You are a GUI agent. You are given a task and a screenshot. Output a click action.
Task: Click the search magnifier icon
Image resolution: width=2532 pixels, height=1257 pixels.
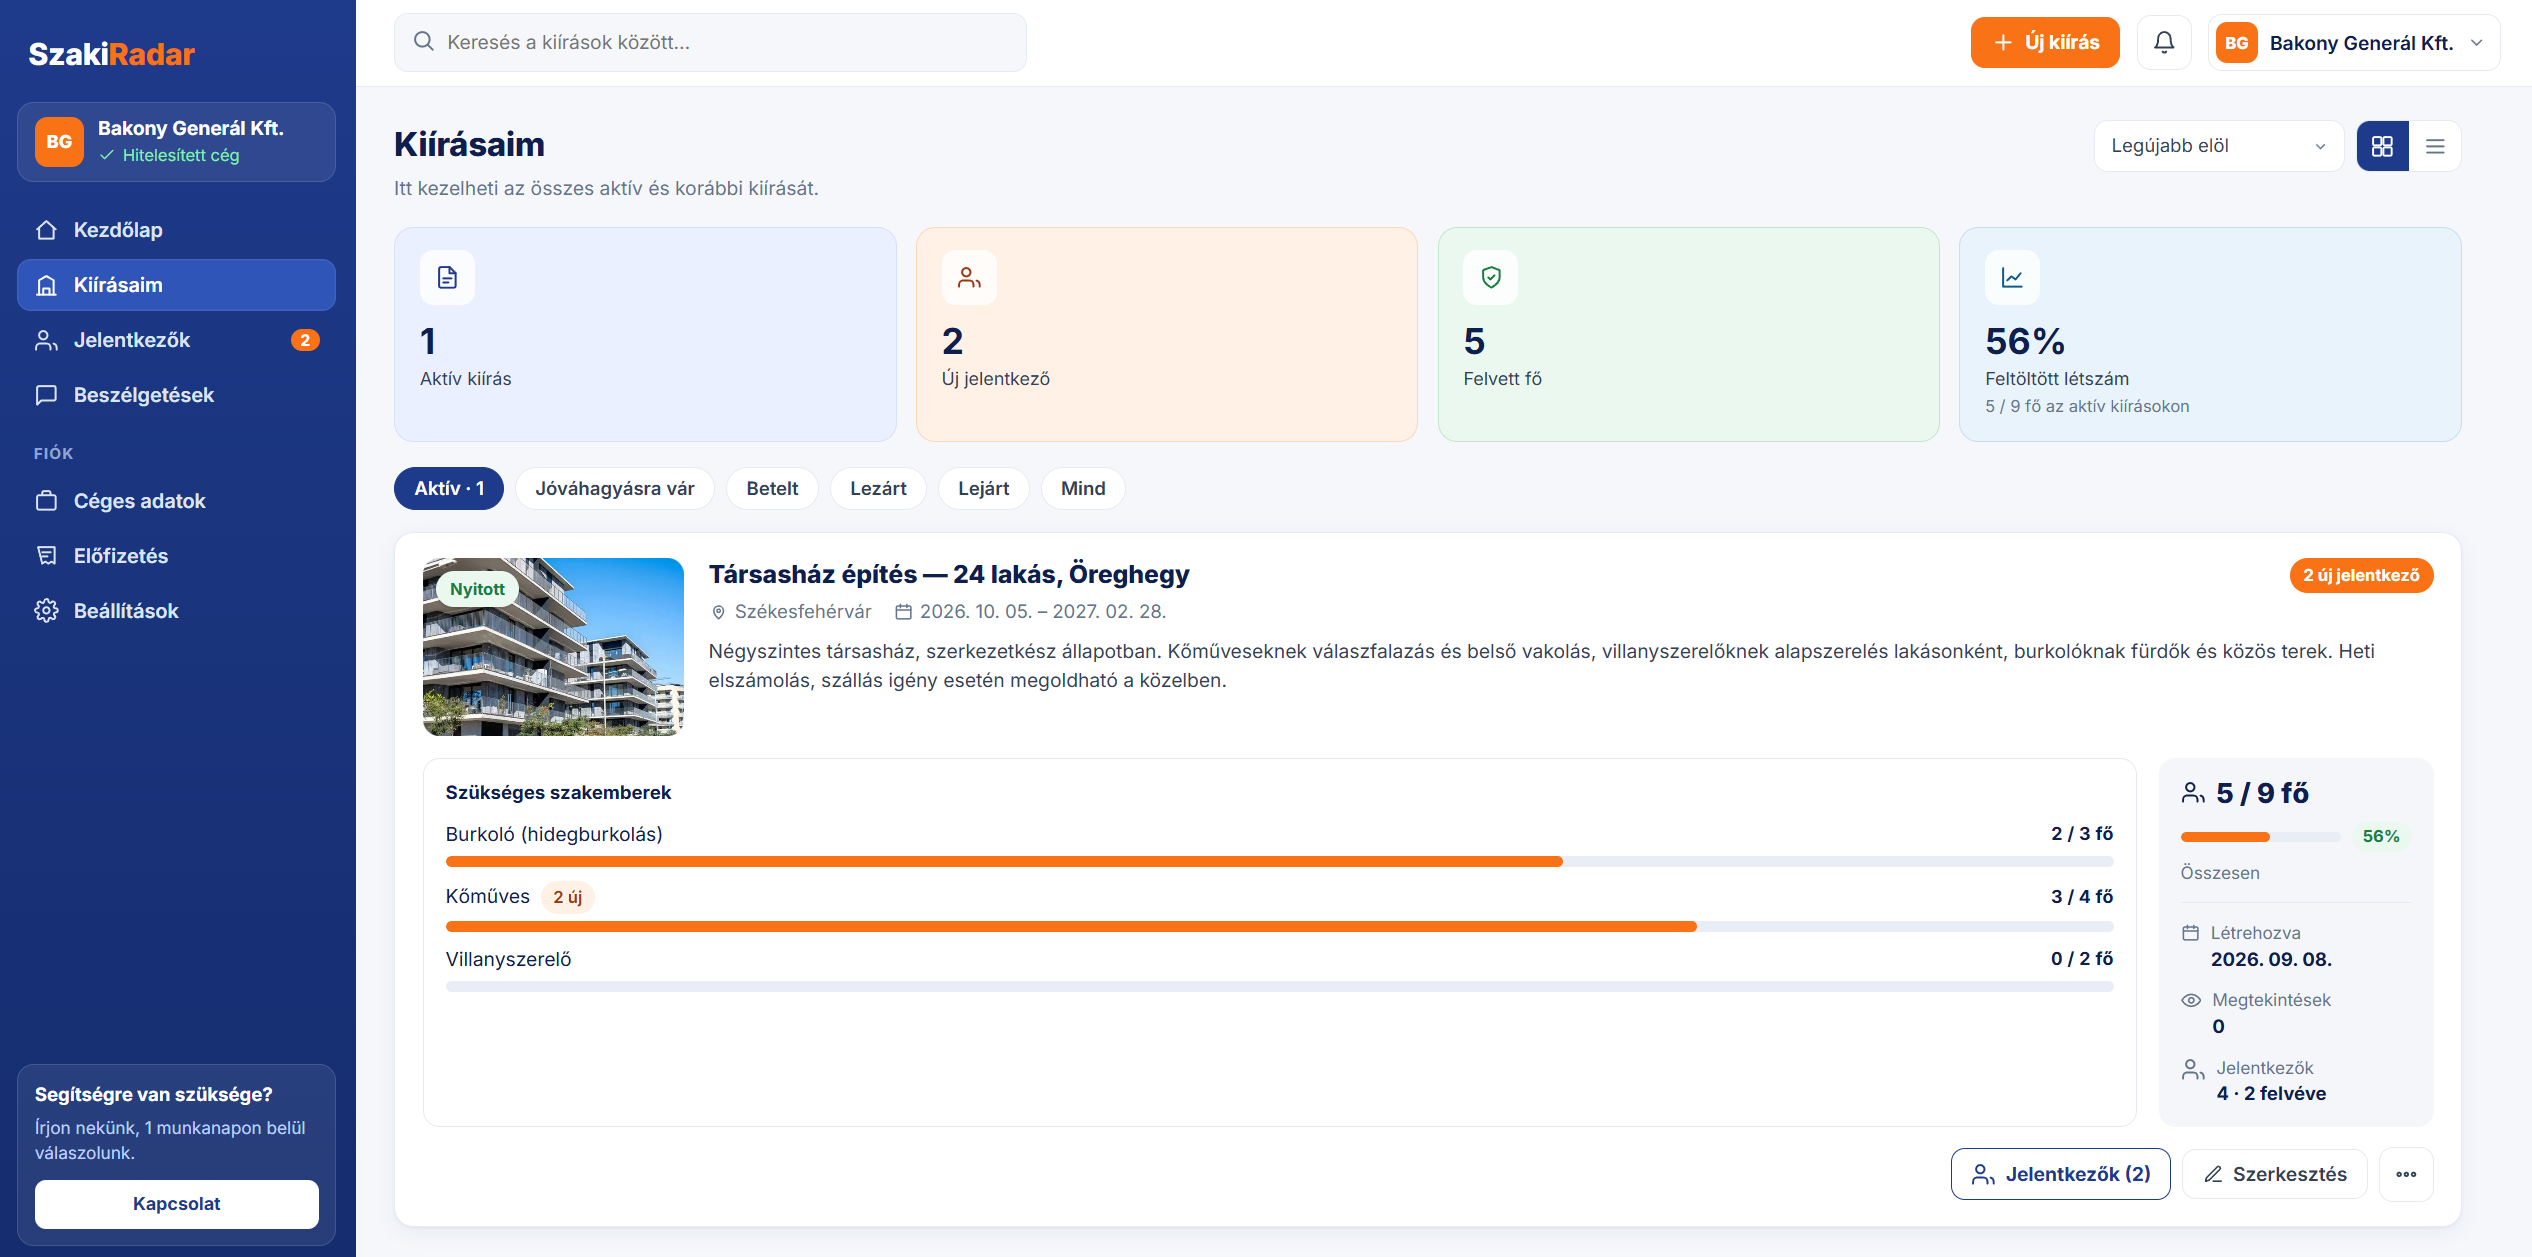424,42
